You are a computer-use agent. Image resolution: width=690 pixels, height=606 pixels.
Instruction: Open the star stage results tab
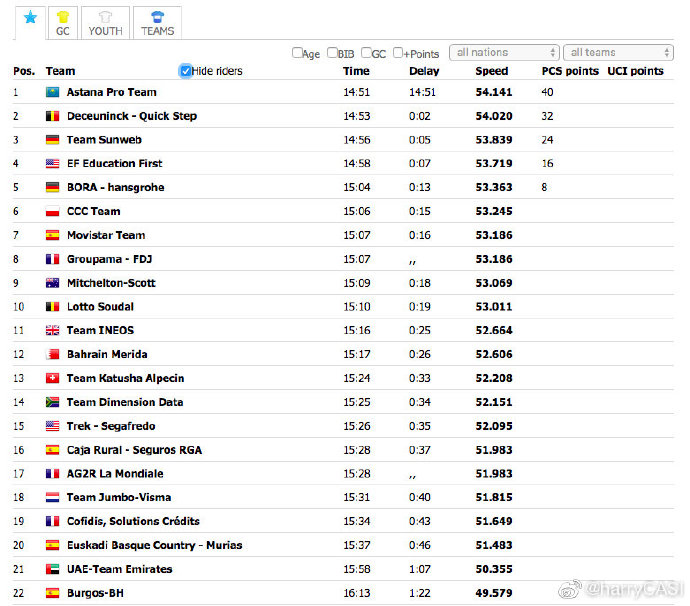coord(30,23)
